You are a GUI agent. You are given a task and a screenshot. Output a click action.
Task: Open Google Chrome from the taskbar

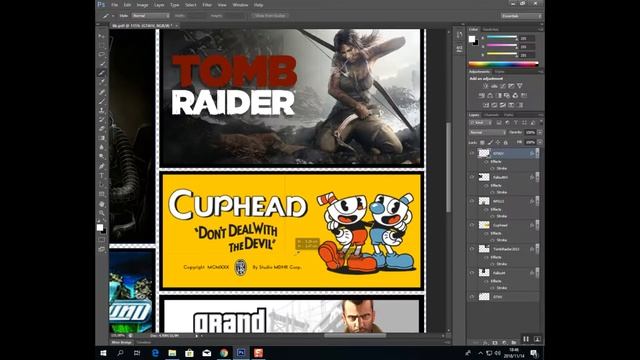coord(224,353)
